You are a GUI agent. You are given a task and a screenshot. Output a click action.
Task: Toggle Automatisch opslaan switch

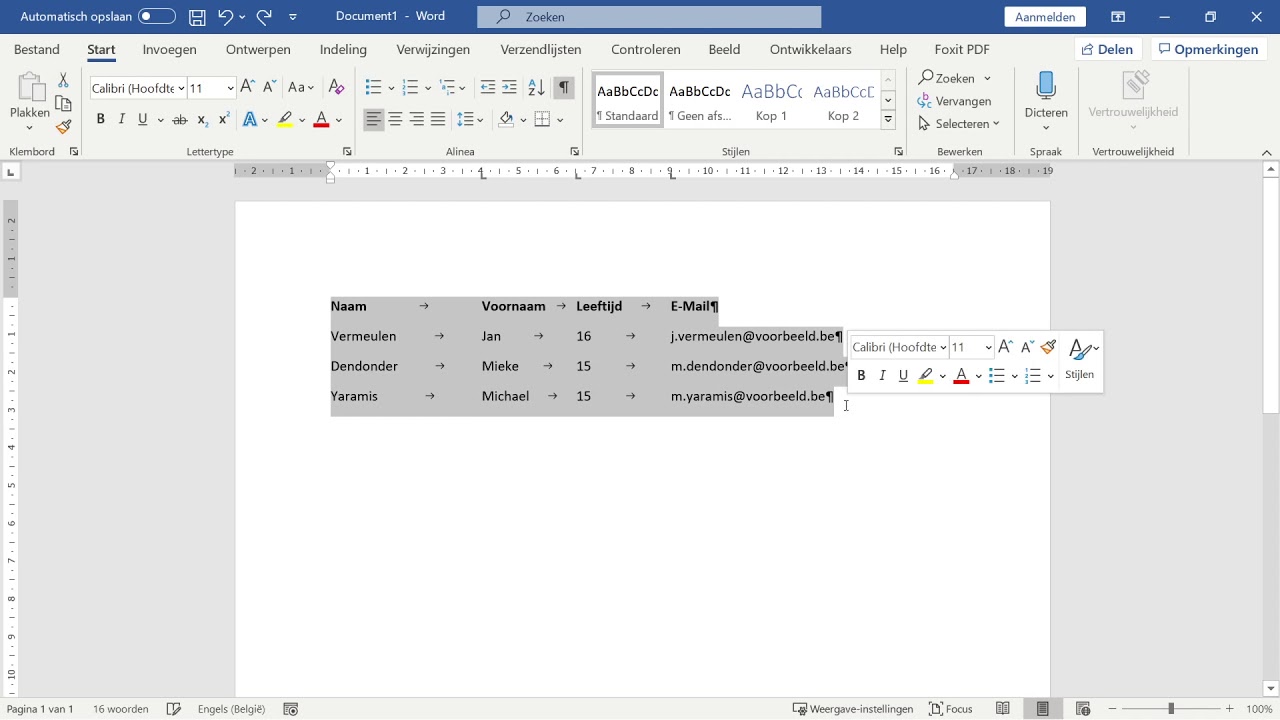[157, 17]
